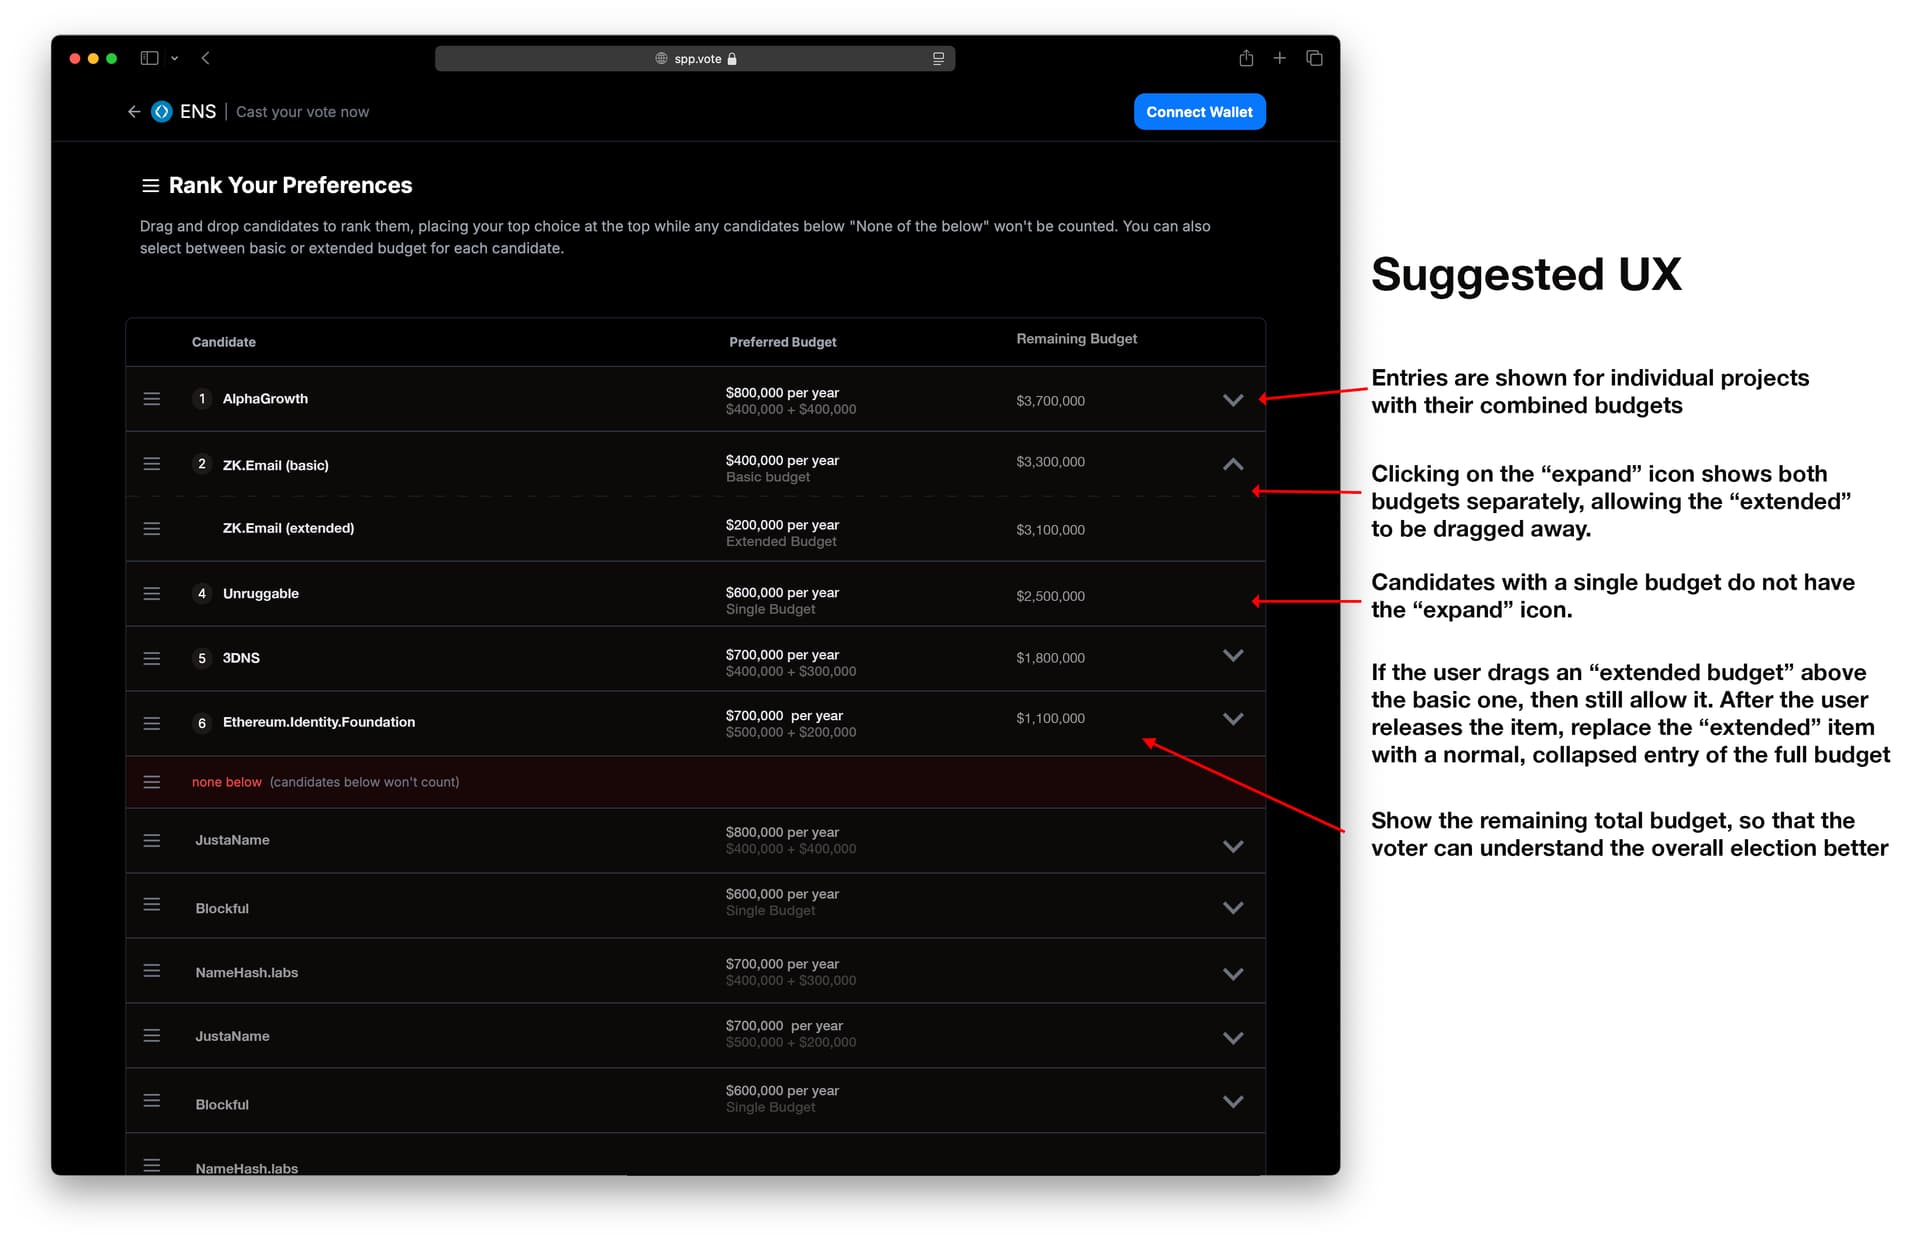Click the rank 4 badge for Unruggable
Screen dimensions: 1920x1243
coord(202,594)
